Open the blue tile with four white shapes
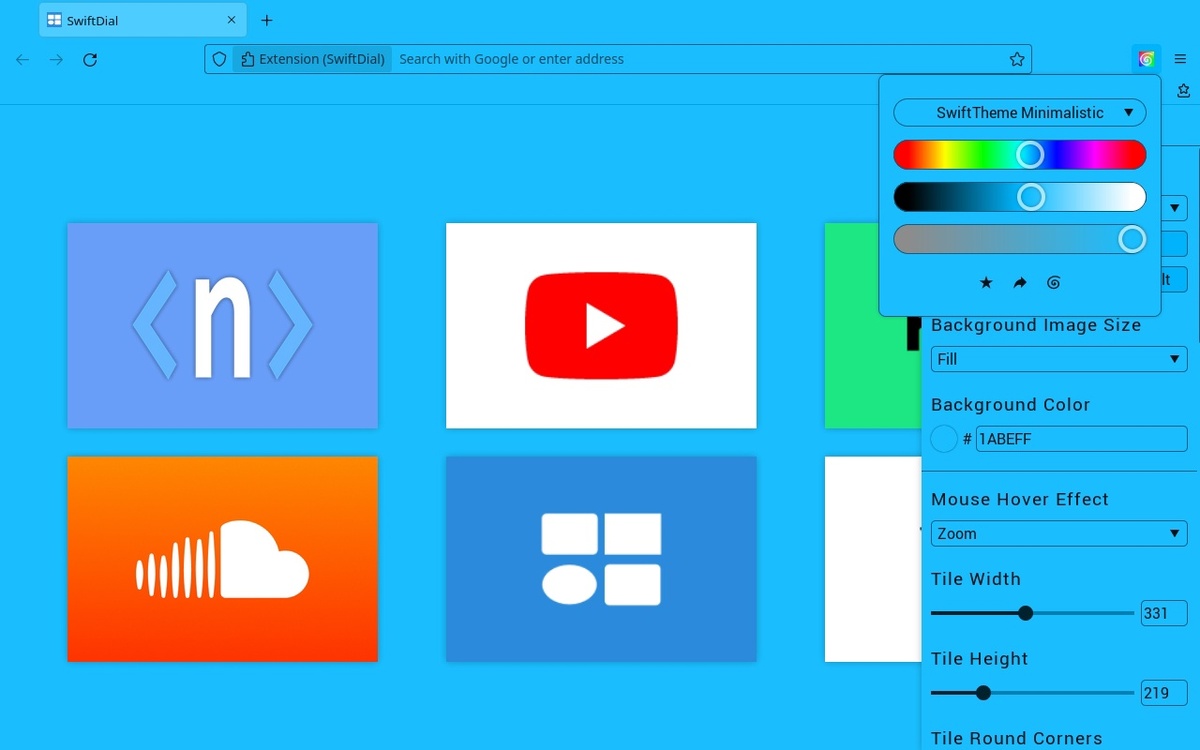 601,559
